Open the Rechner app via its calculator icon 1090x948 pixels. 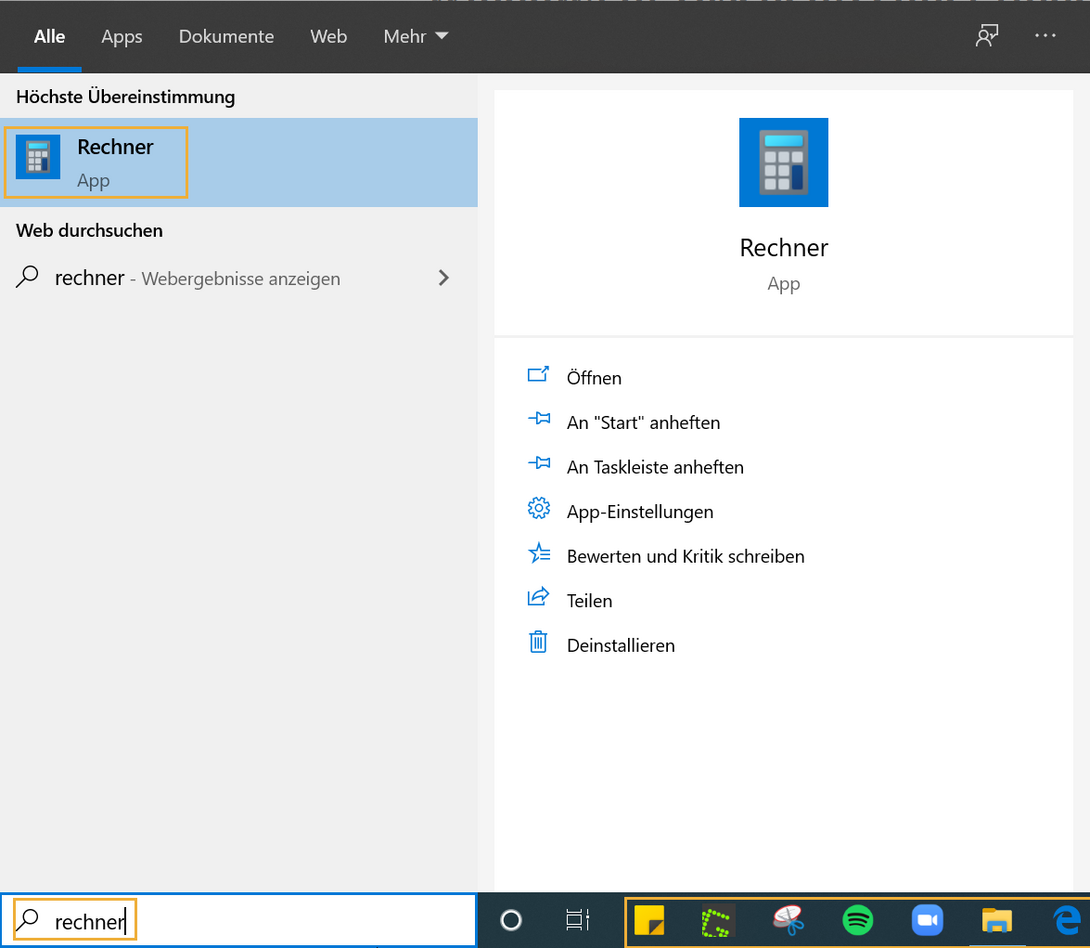(38, 157)
